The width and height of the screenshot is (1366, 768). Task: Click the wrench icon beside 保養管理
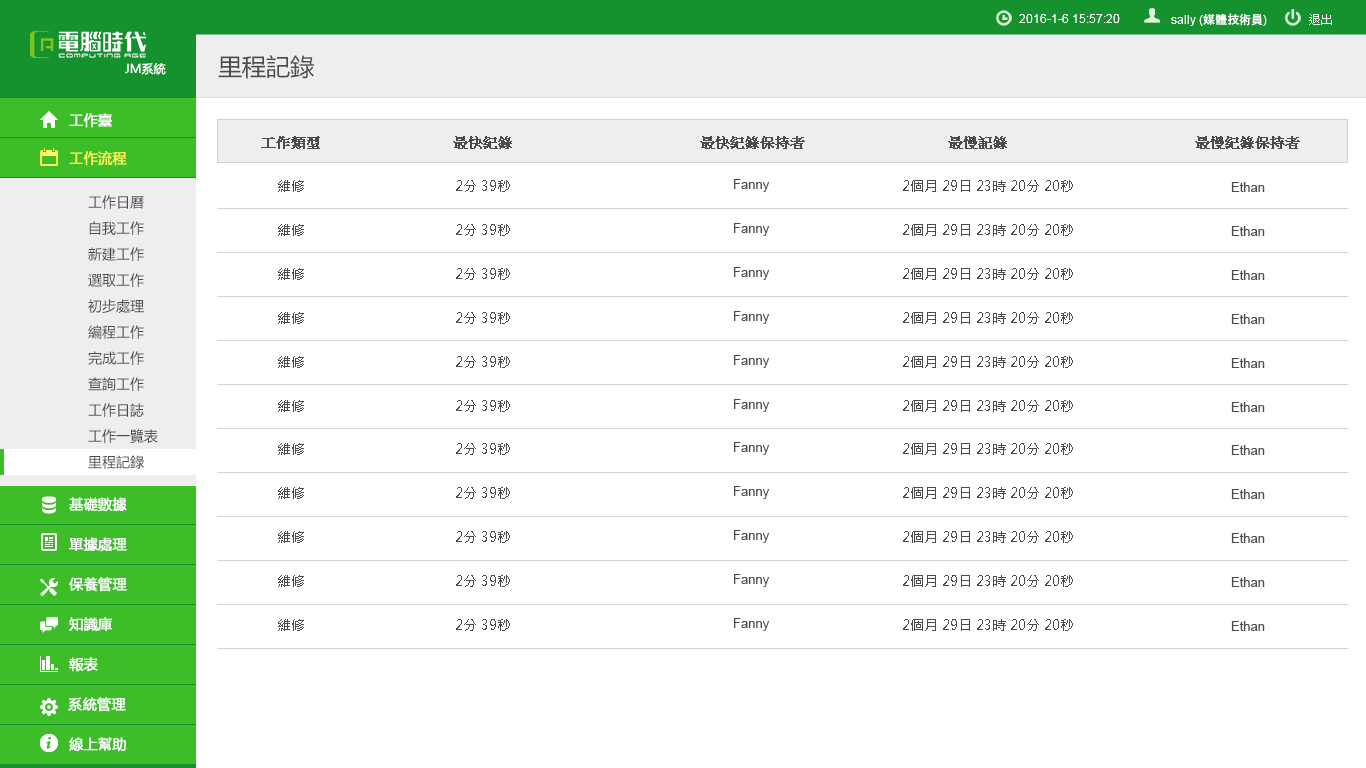pyautogui.click(x=49, y=586)
